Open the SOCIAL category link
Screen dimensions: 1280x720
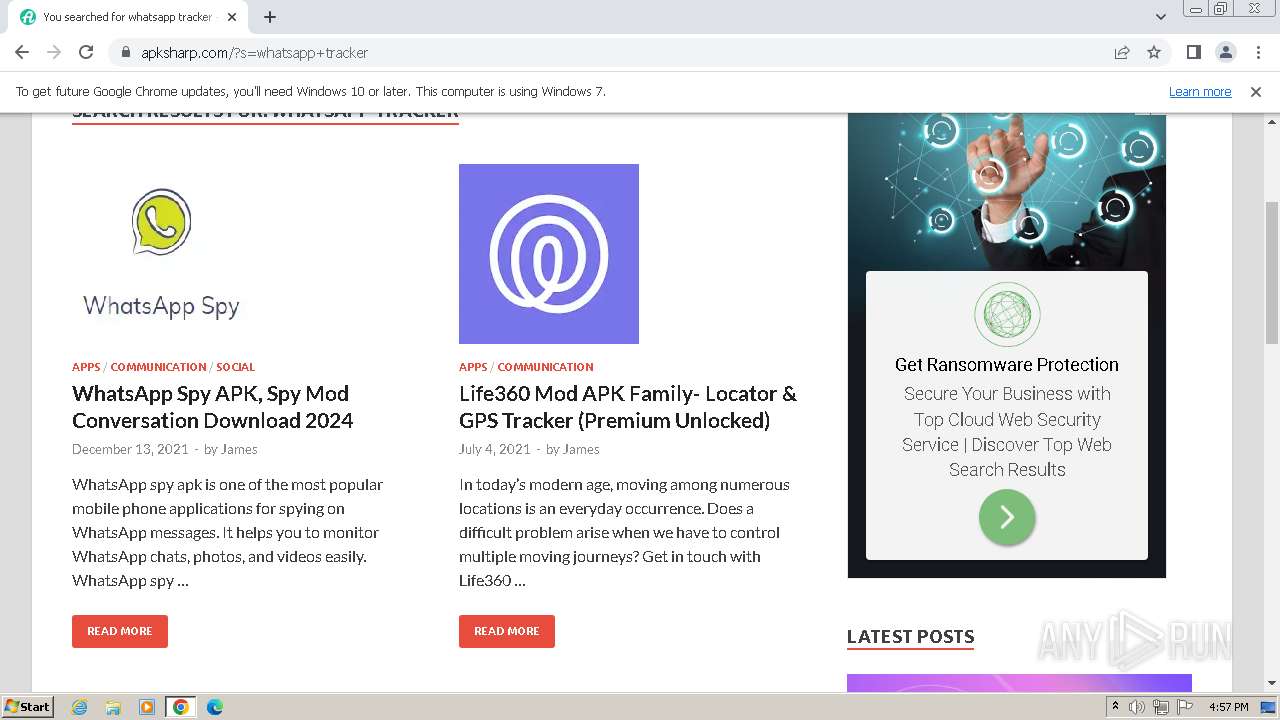[236, 367]
